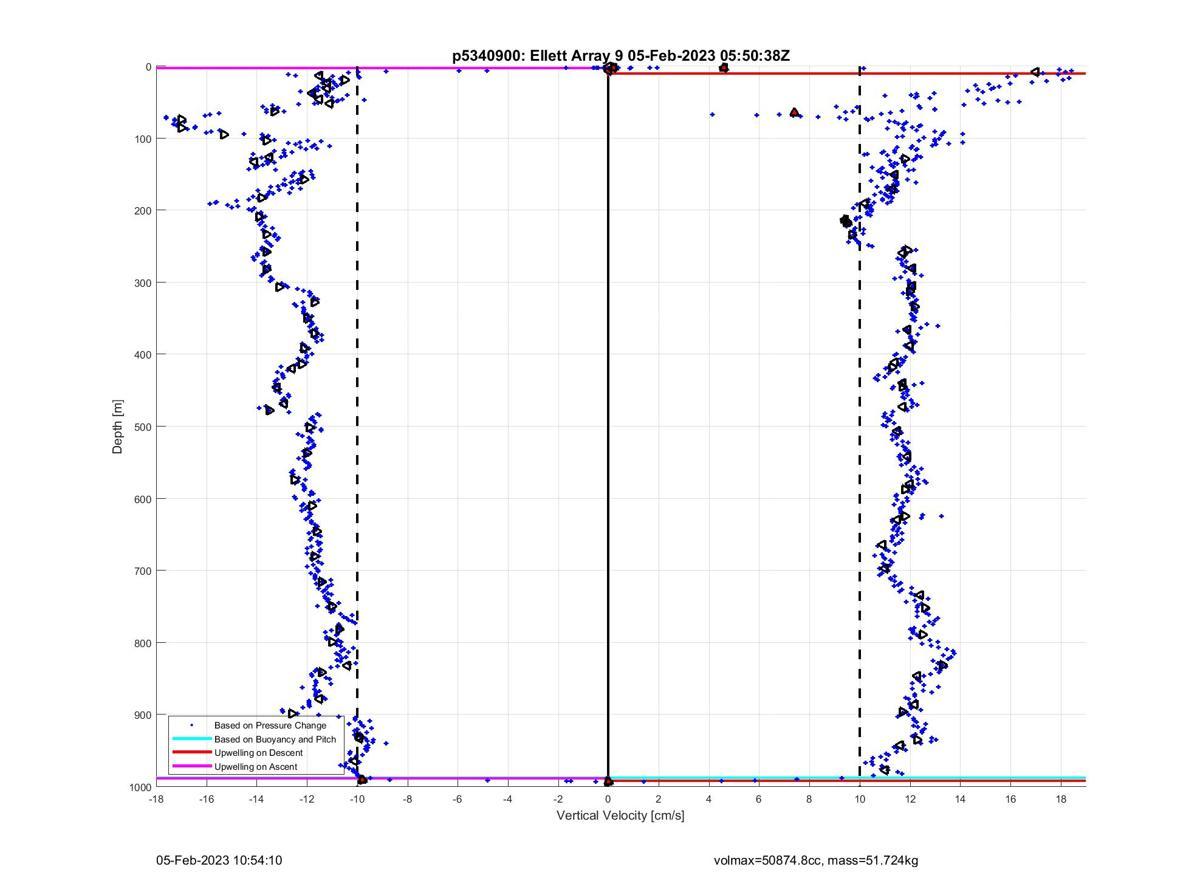Click velocity axis tick label '-18'
Viewport: 1200px width, 885px height.
(x=156, y=799)
